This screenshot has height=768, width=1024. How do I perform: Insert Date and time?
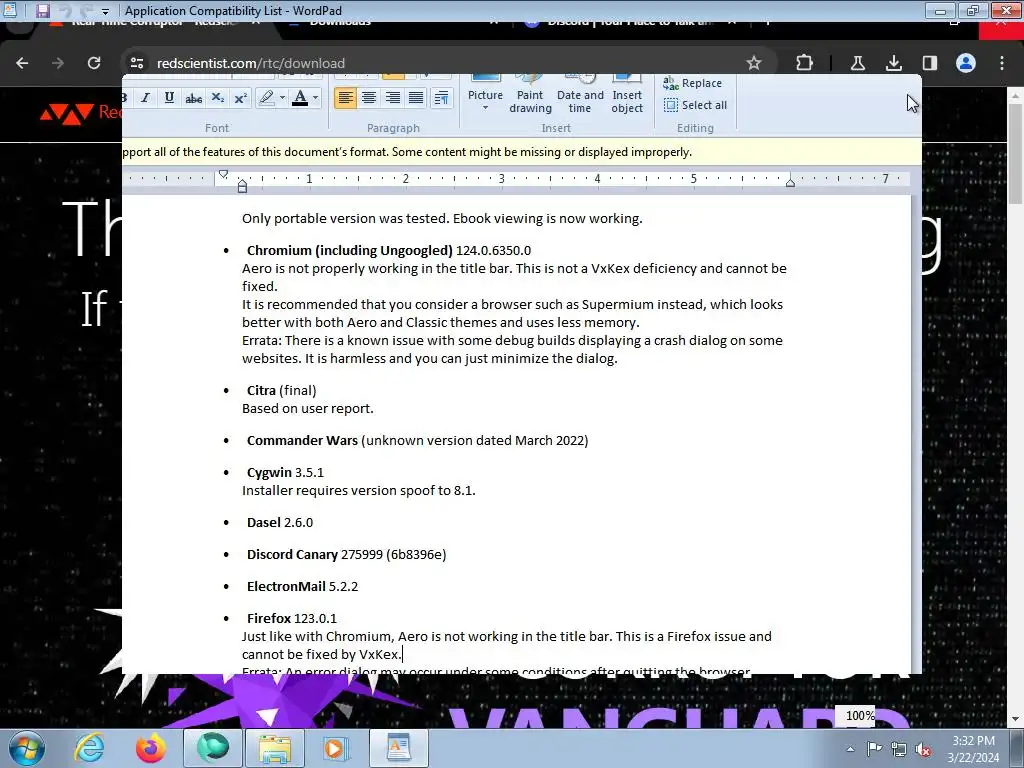pos(580,95)
